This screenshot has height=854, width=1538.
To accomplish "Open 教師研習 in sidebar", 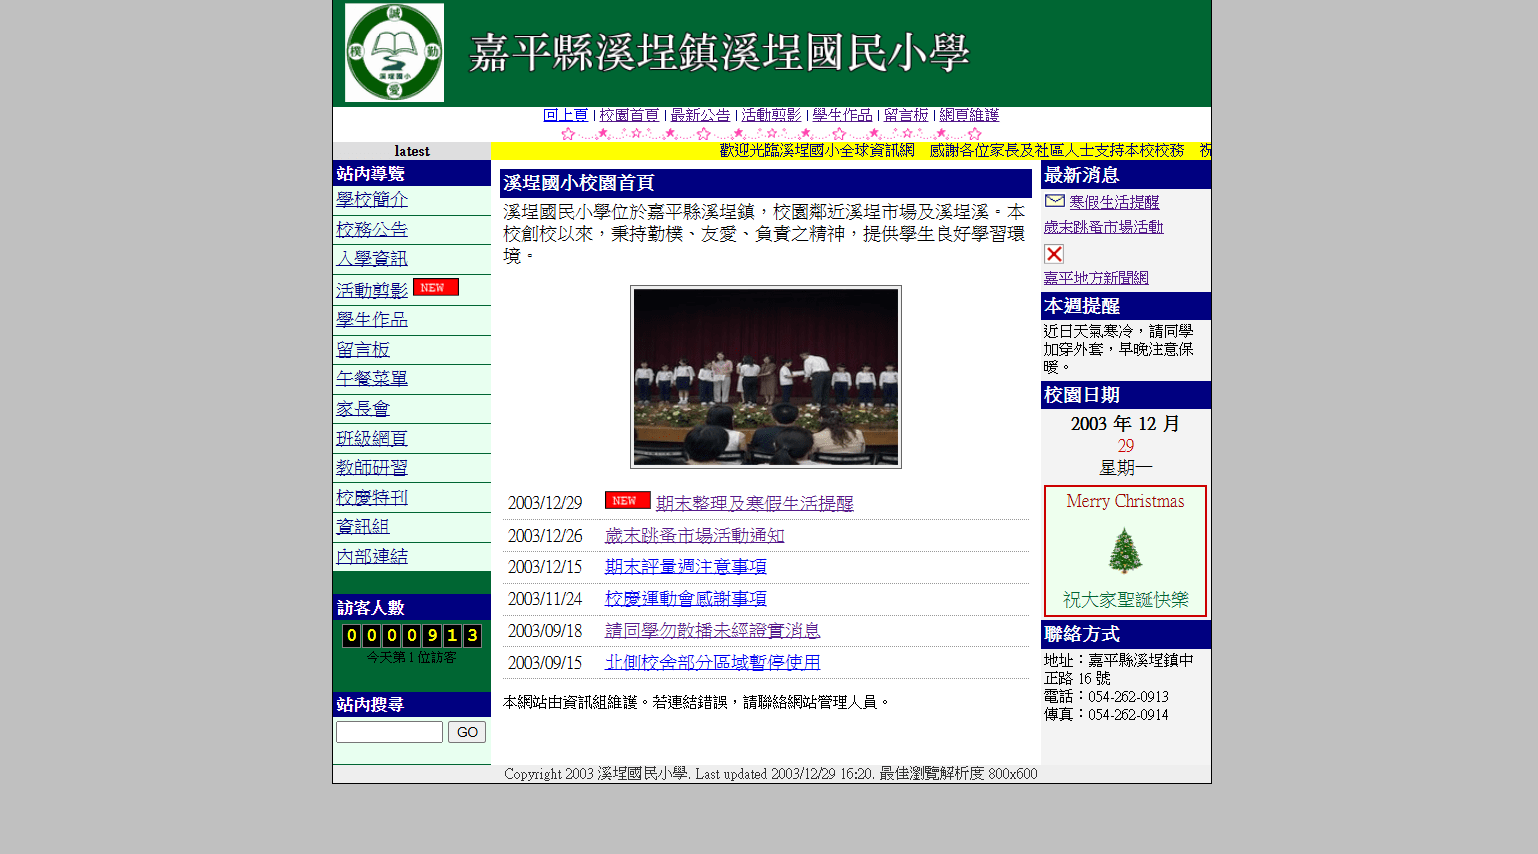I will coord(372,468).
